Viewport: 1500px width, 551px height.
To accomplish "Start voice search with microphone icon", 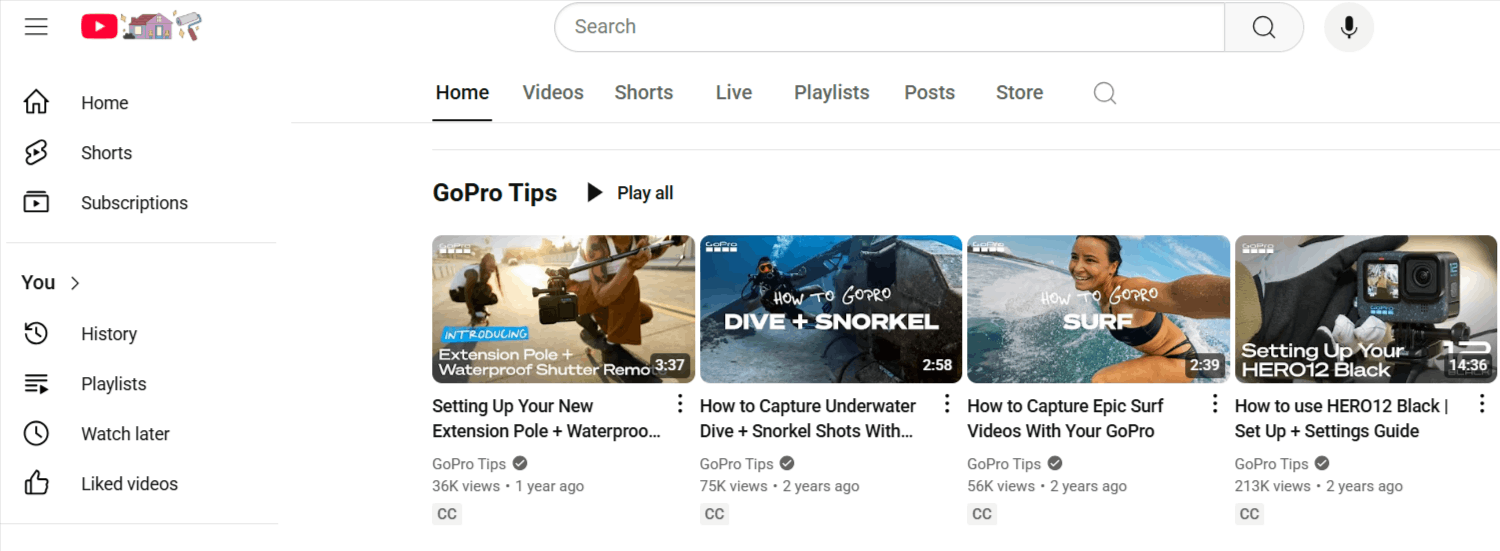I will coord(1348,27).
